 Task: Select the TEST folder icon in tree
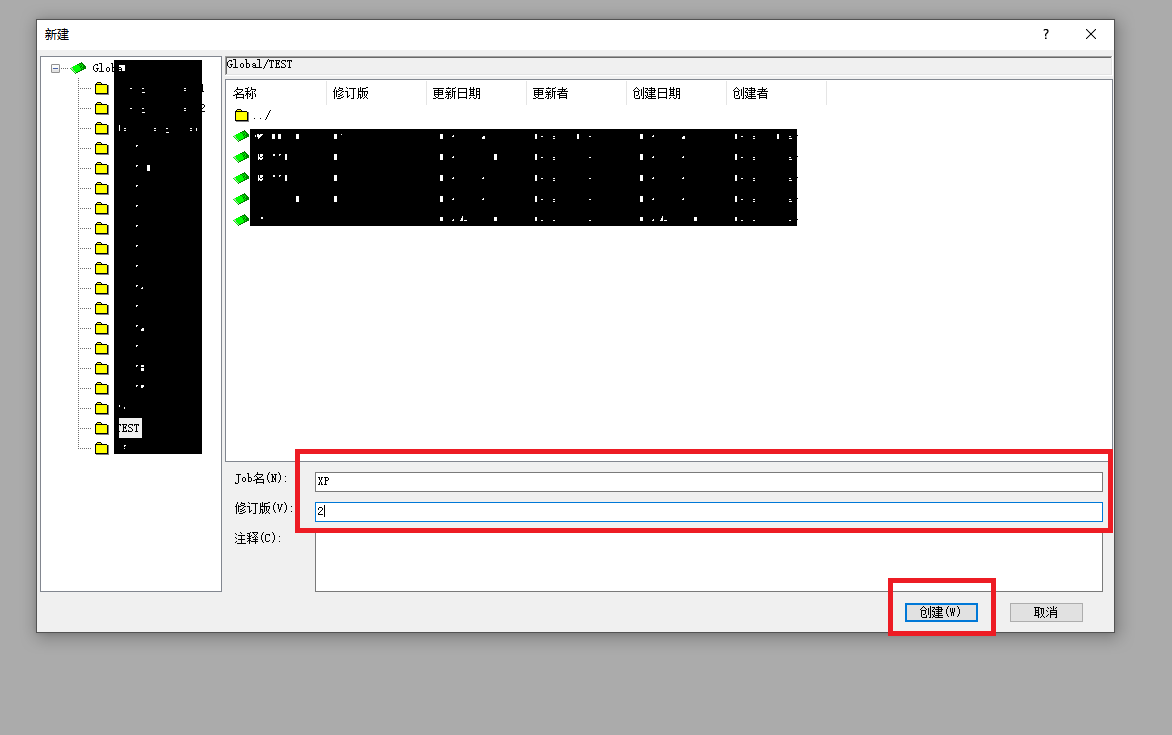(x=101, y=428)
